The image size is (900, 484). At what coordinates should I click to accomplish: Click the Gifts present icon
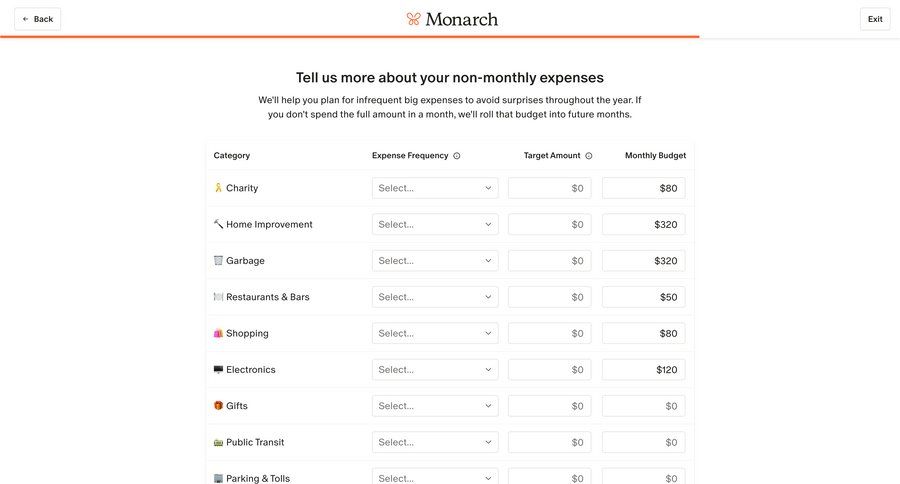[218, 406]
